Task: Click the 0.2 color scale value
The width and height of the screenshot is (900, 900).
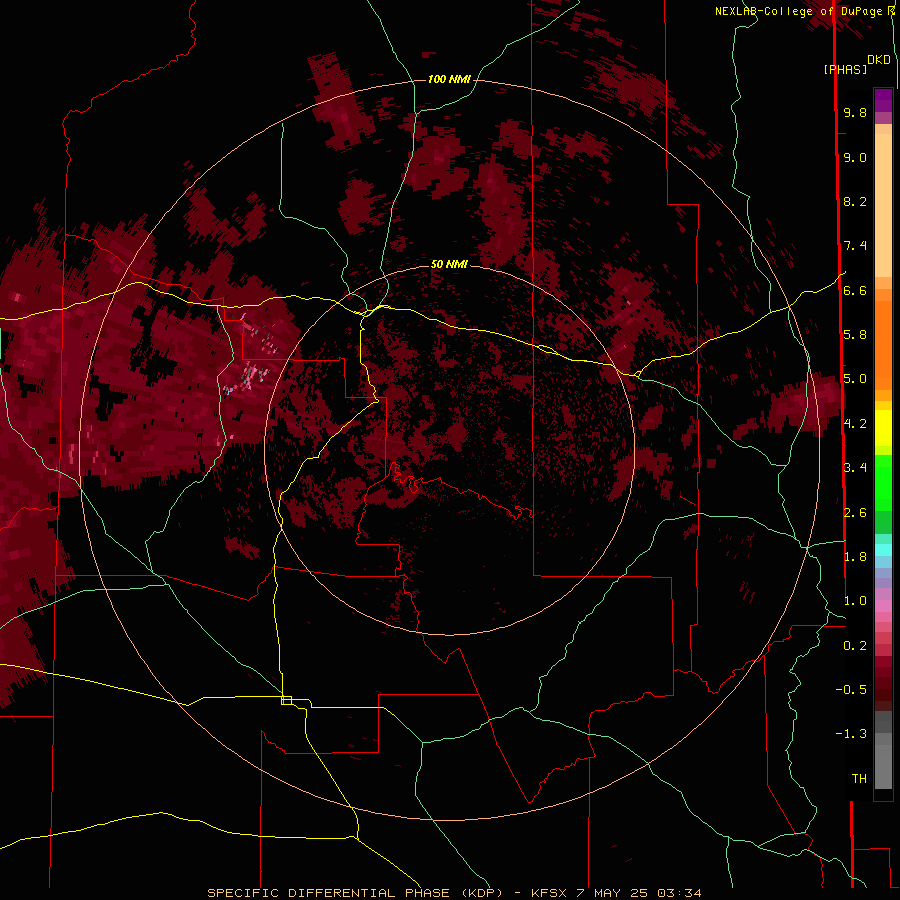Action: 855,646
